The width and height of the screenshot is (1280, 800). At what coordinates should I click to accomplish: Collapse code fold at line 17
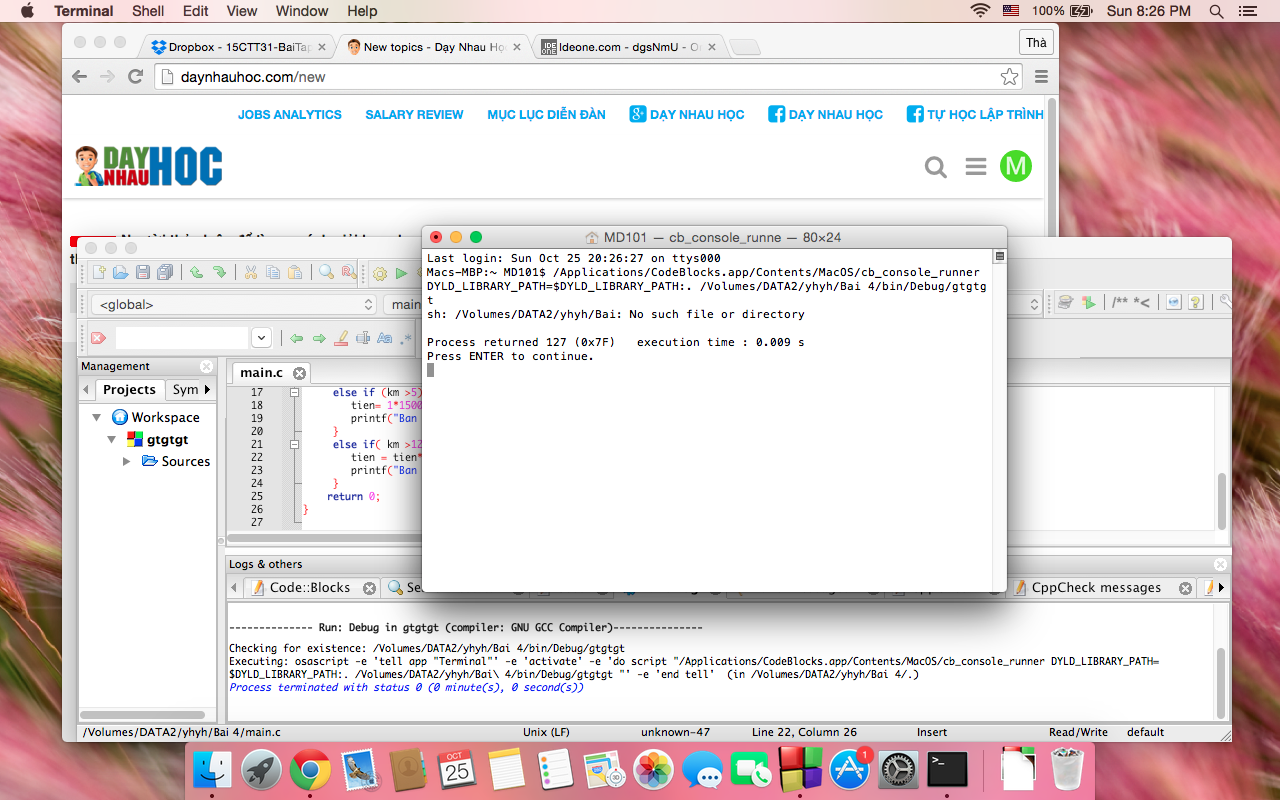(294, 393)
